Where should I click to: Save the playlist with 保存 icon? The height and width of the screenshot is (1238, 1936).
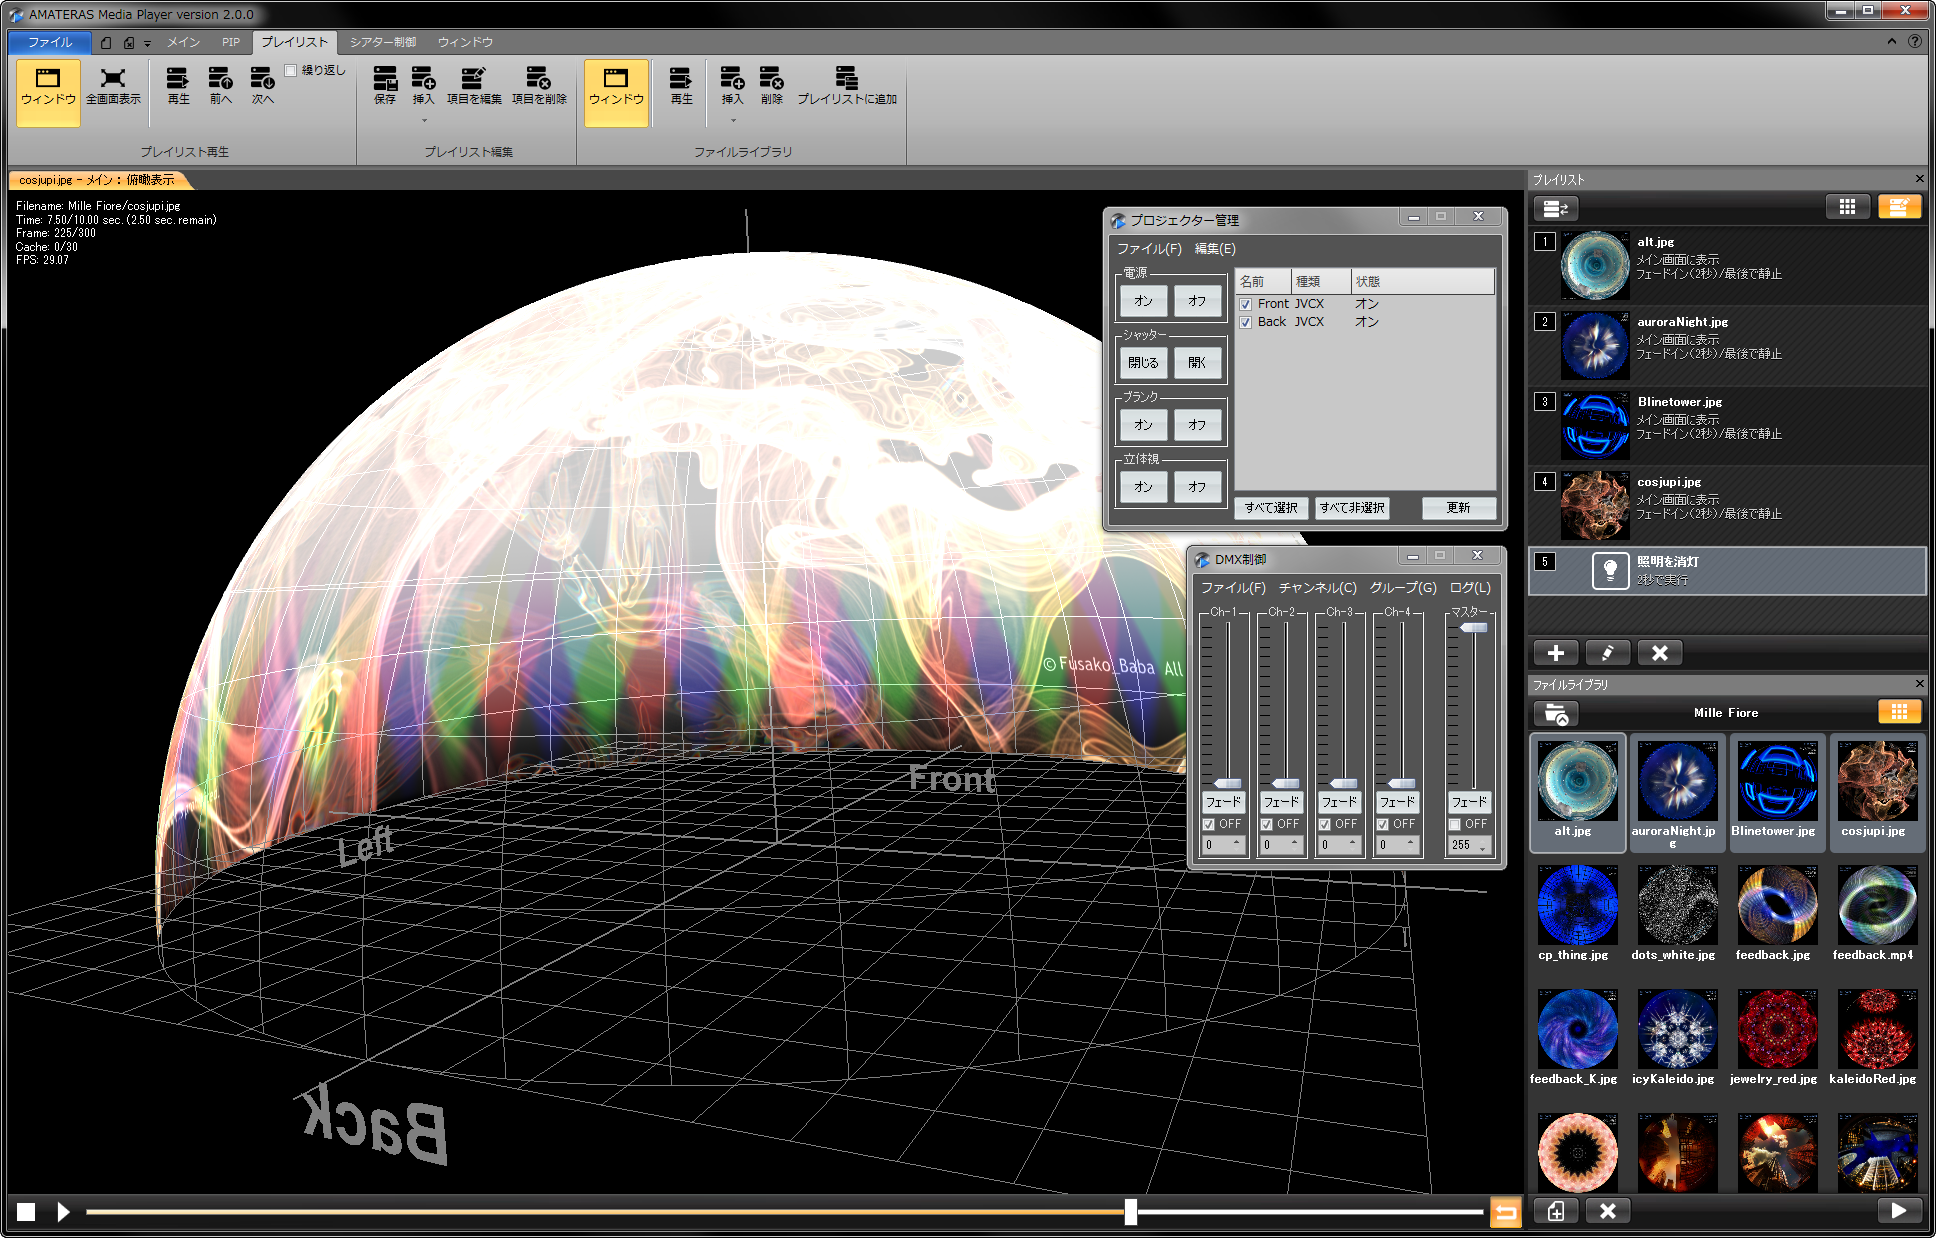[x=385, y=86]
